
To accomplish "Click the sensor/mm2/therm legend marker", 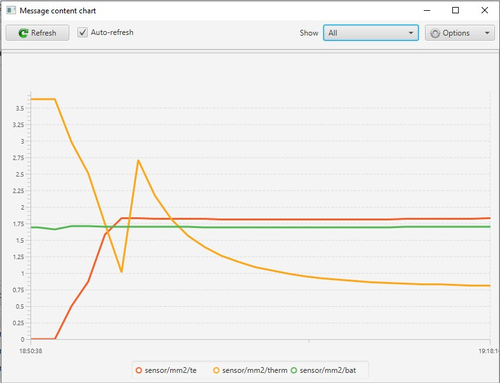I will tap(216, 370).
